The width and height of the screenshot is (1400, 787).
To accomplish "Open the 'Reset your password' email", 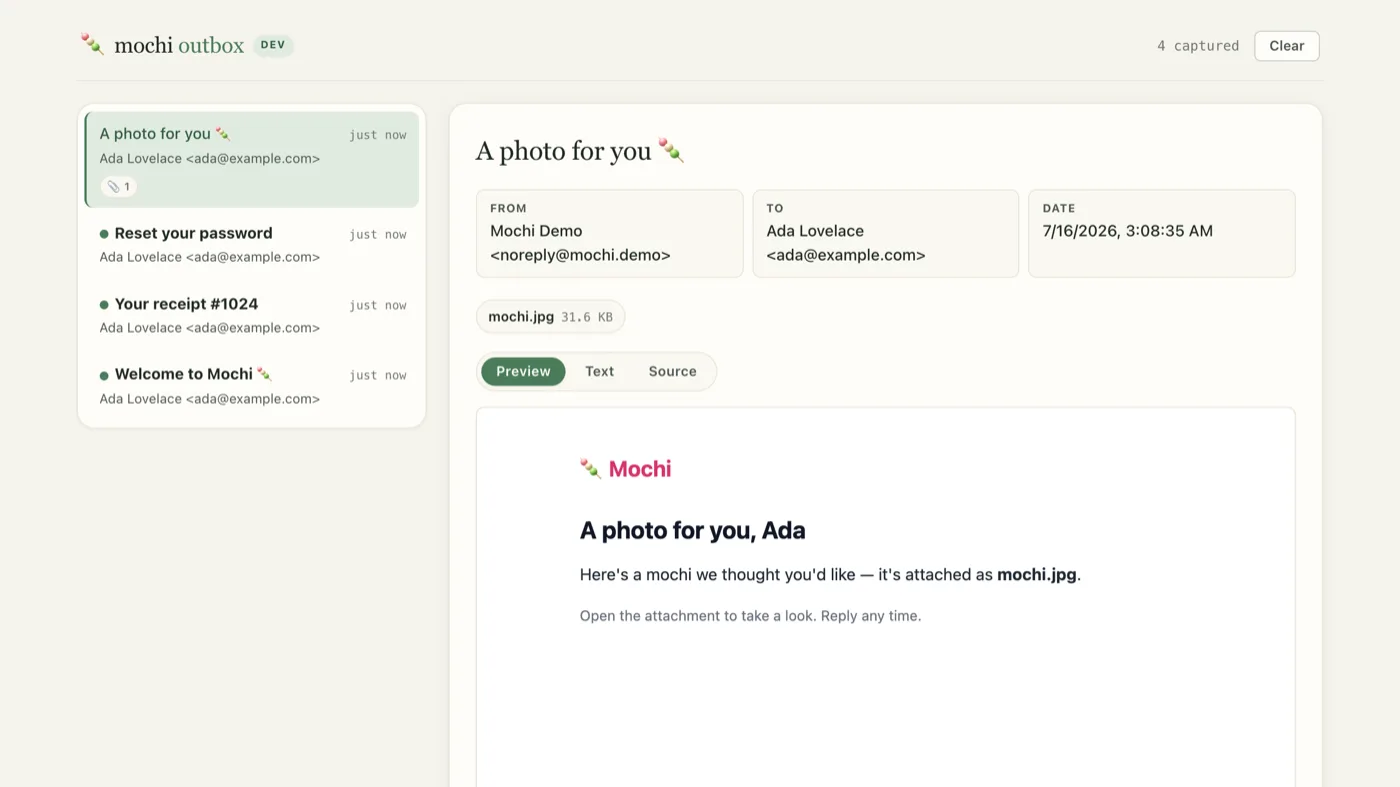I will click(252, 244).
